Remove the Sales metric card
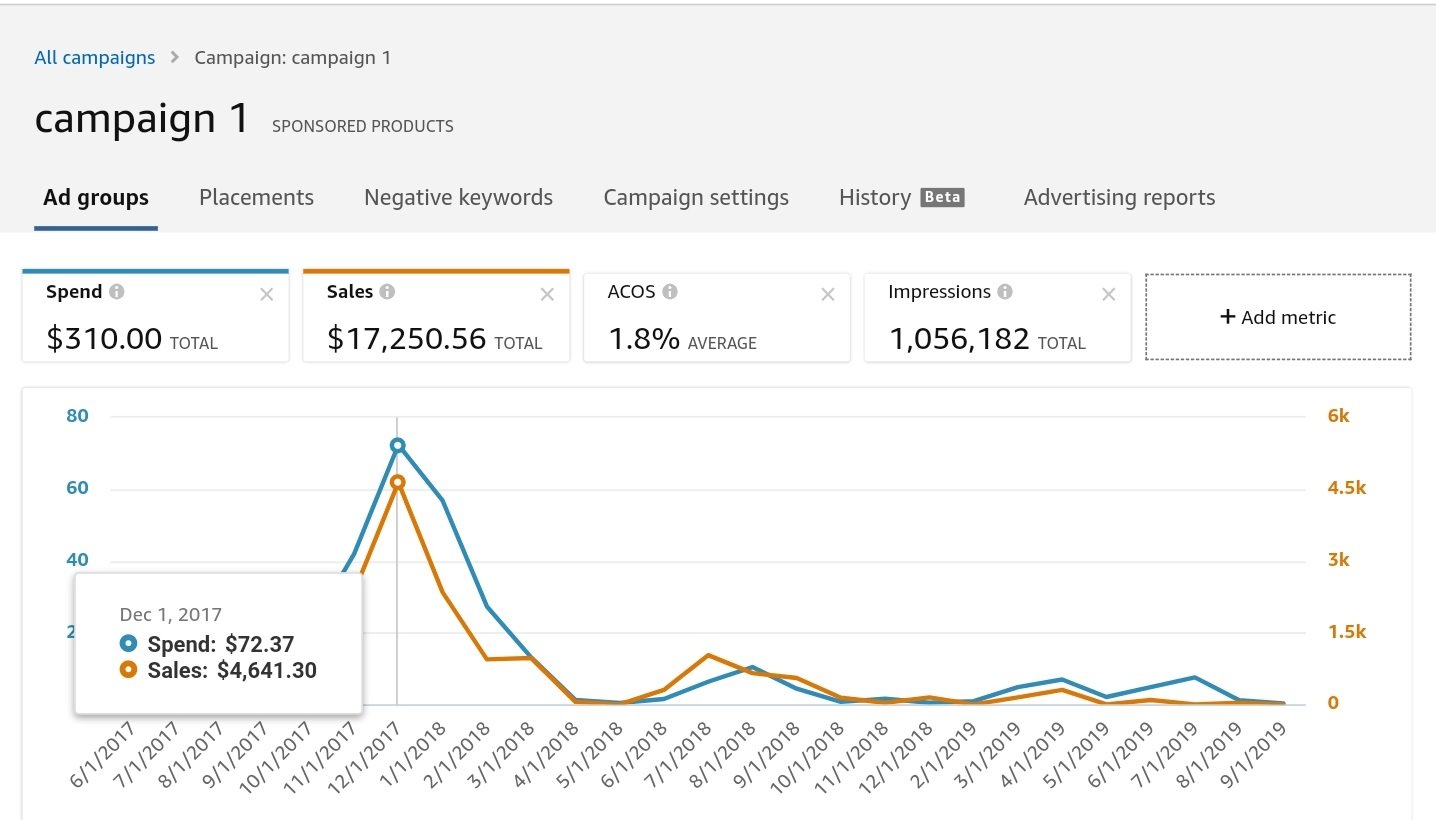Image resolution: width=1436 pixels, height=820 pixels. (547, 294)
